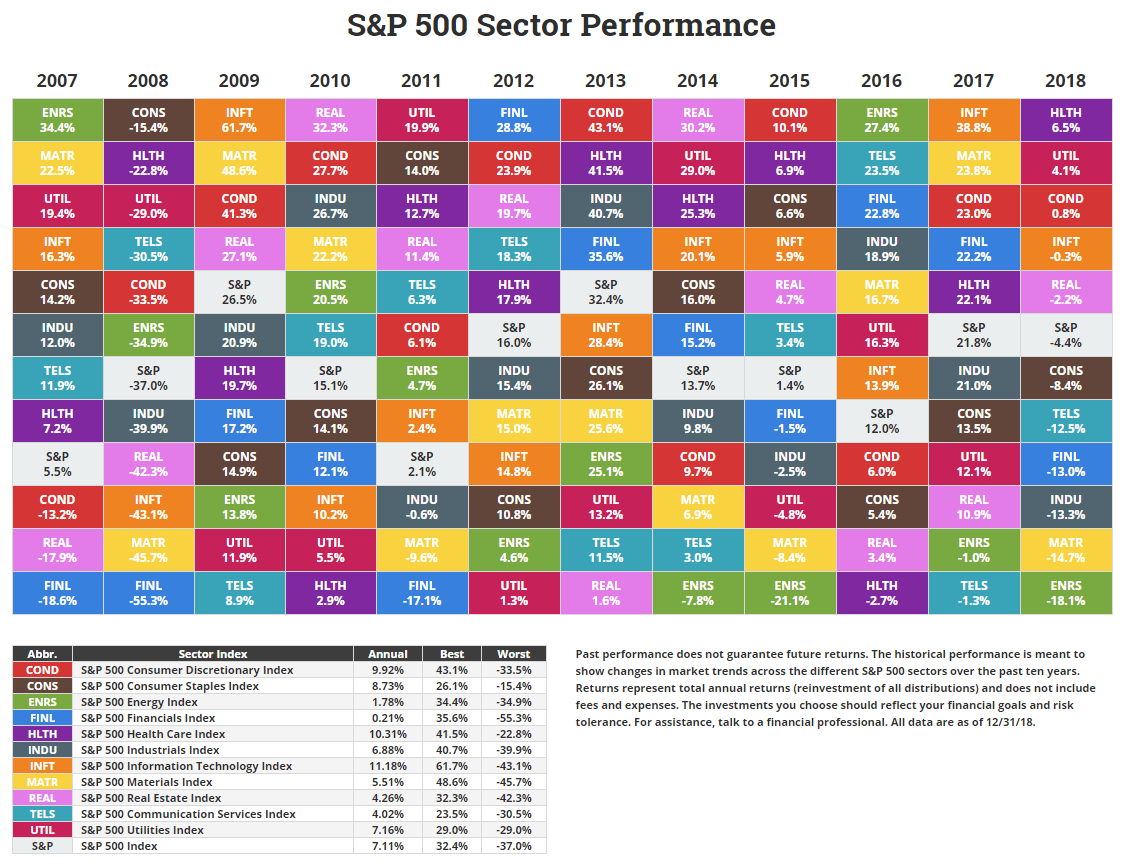
Task: Click the Worst column header
Action: (514, 653)
